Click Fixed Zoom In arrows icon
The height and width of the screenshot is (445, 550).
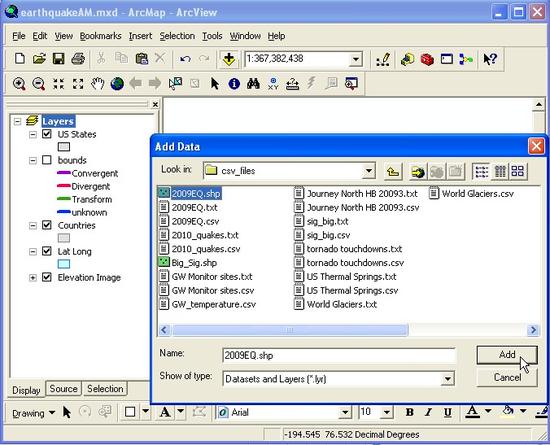(58, 84)
